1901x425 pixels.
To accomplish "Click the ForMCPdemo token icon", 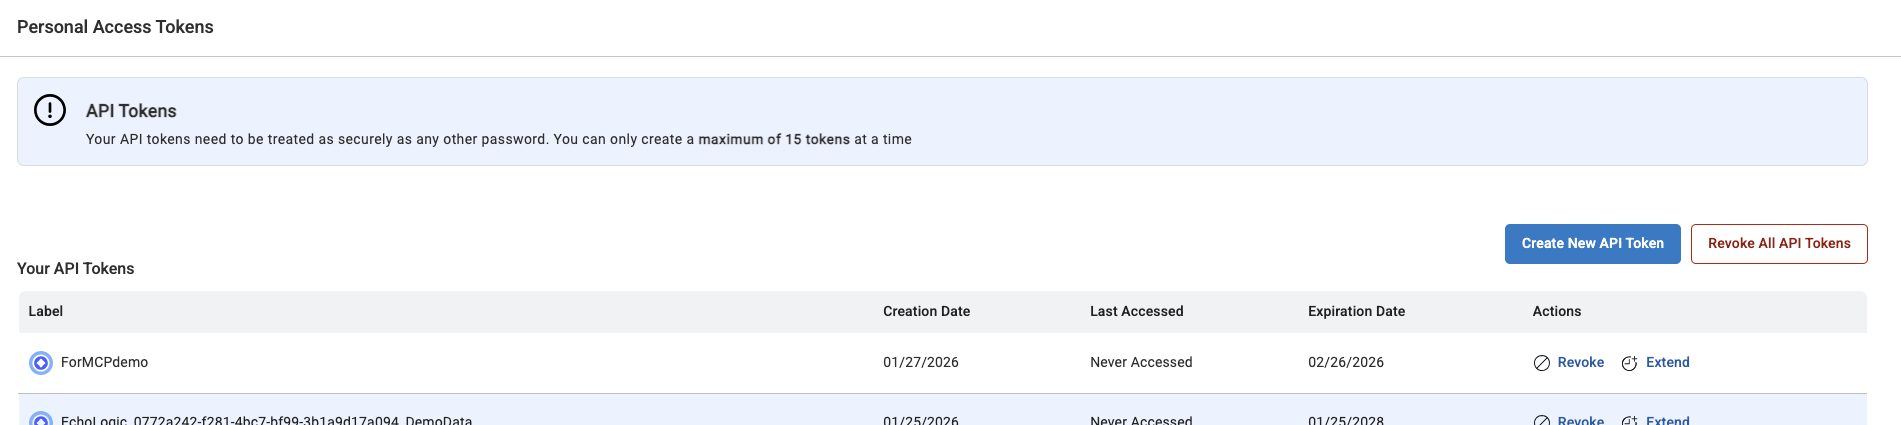I will point(41,363).
